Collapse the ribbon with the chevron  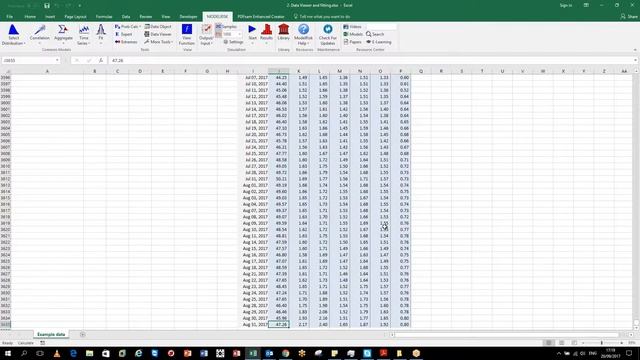tap(635, 50)
